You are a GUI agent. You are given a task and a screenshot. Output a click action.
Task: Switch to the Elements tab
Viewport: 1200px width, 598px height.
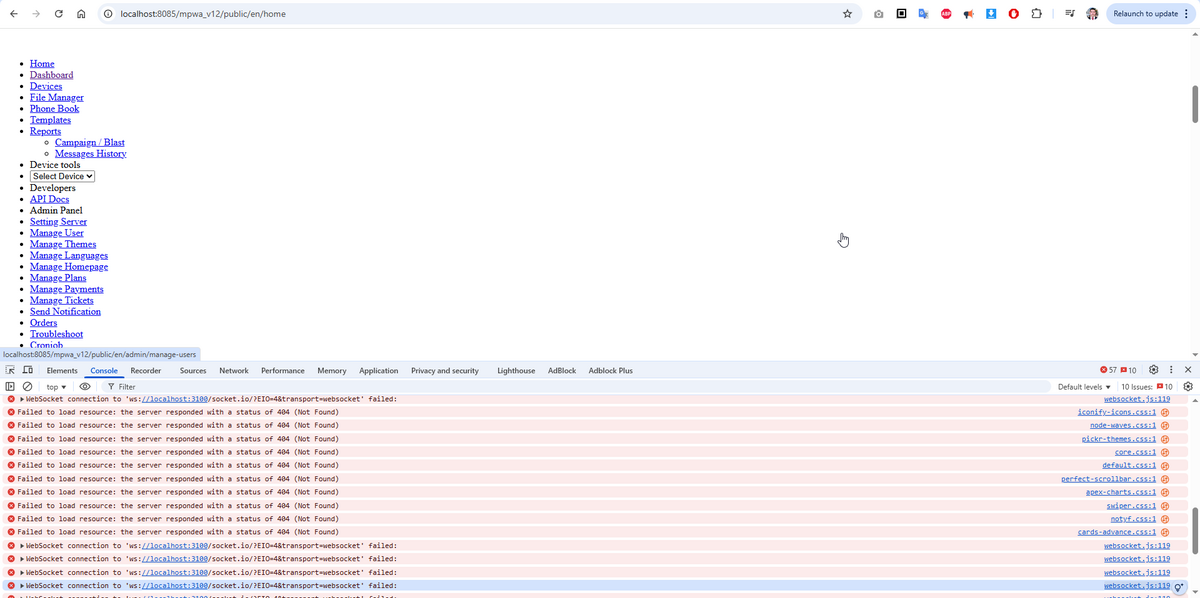[62, 371]
